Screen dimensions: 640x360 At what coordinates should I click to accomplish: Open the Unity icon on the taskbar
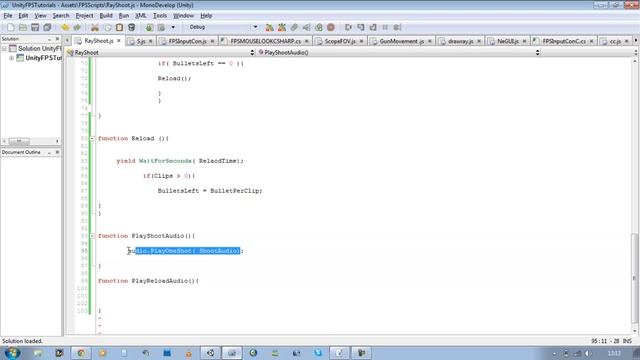[210, 353]
